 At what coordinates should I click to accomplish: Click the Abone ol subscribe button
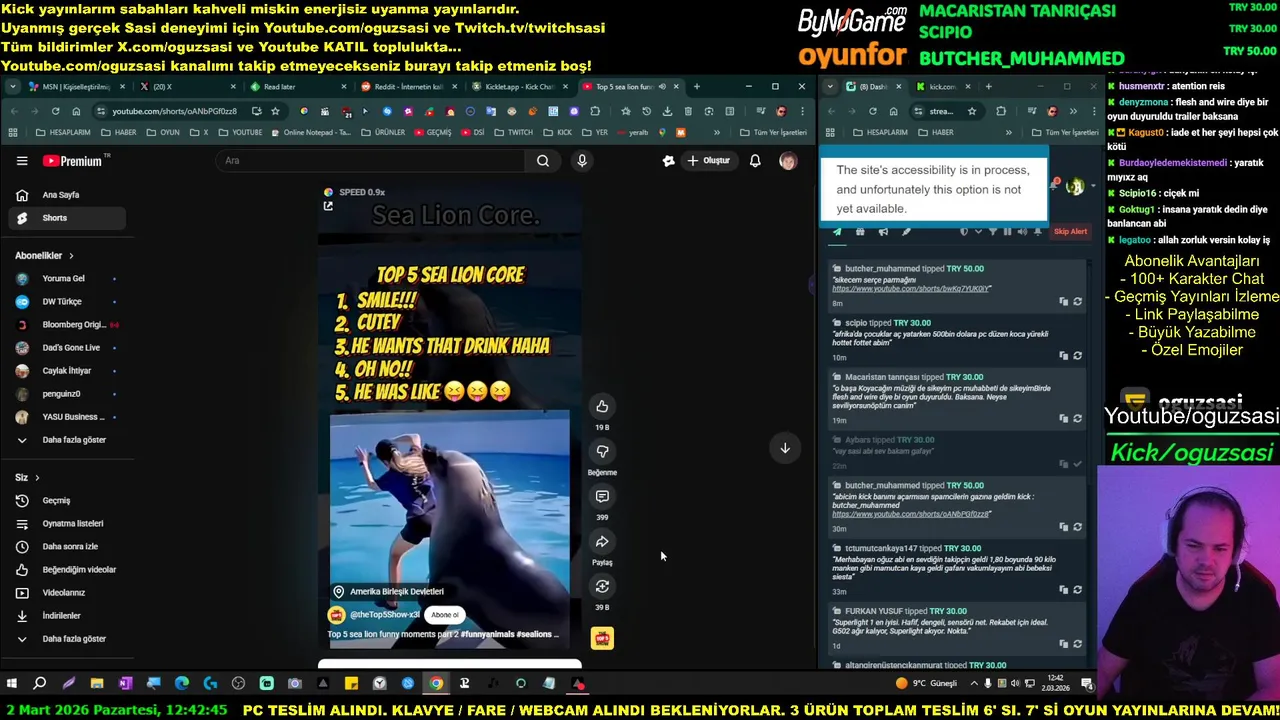click(445, 615)
